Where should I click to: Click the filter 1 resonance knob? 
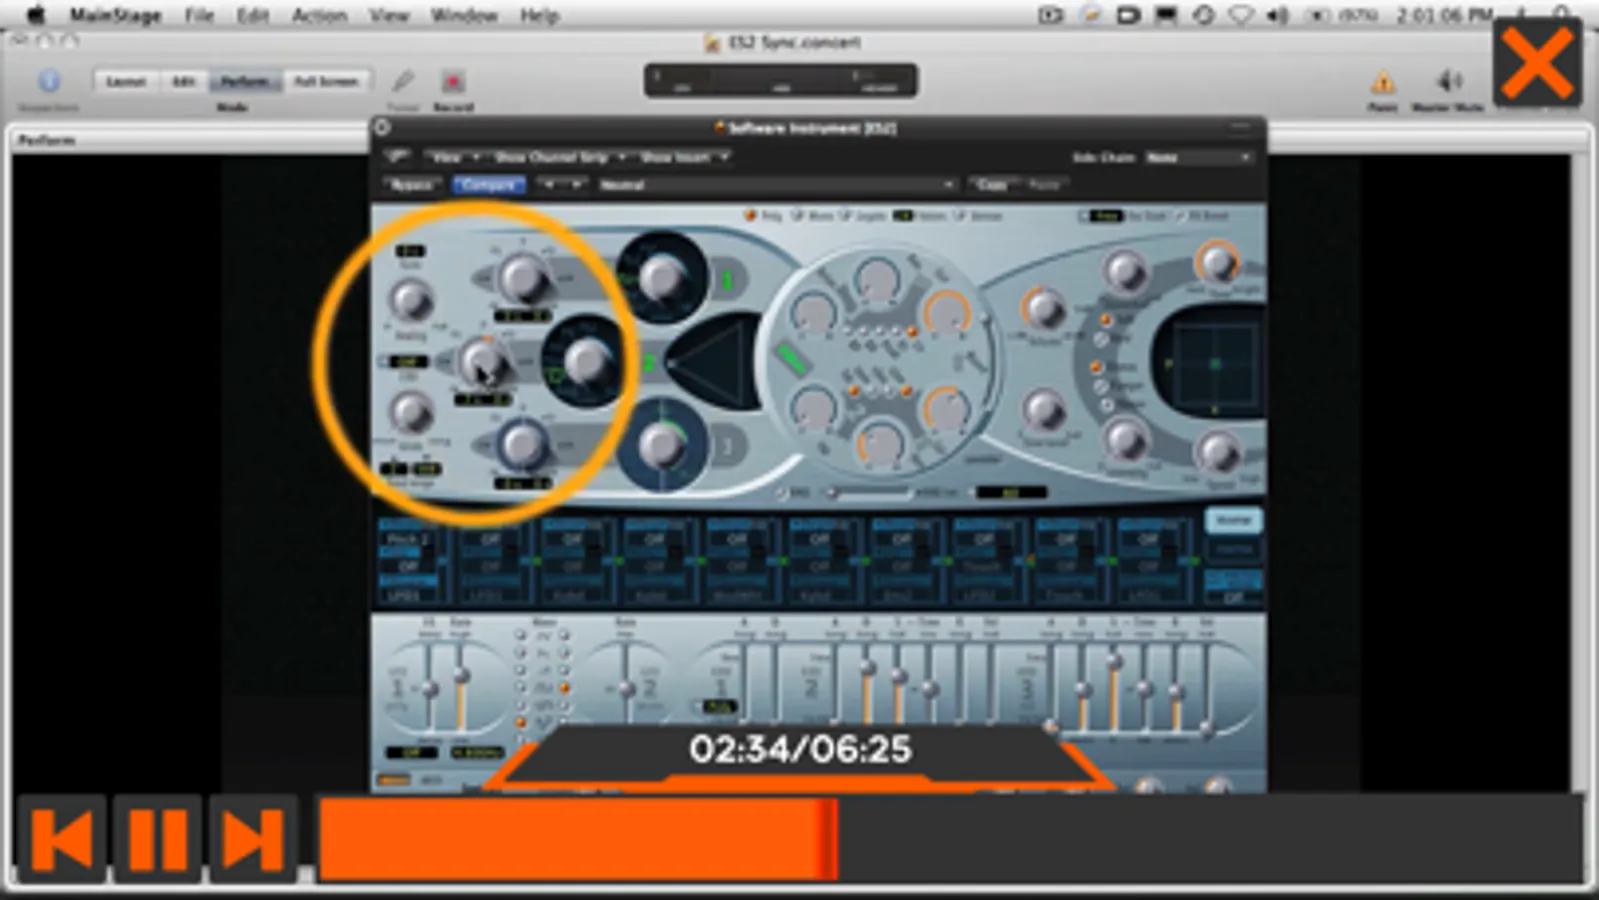[x=877, y=279]
